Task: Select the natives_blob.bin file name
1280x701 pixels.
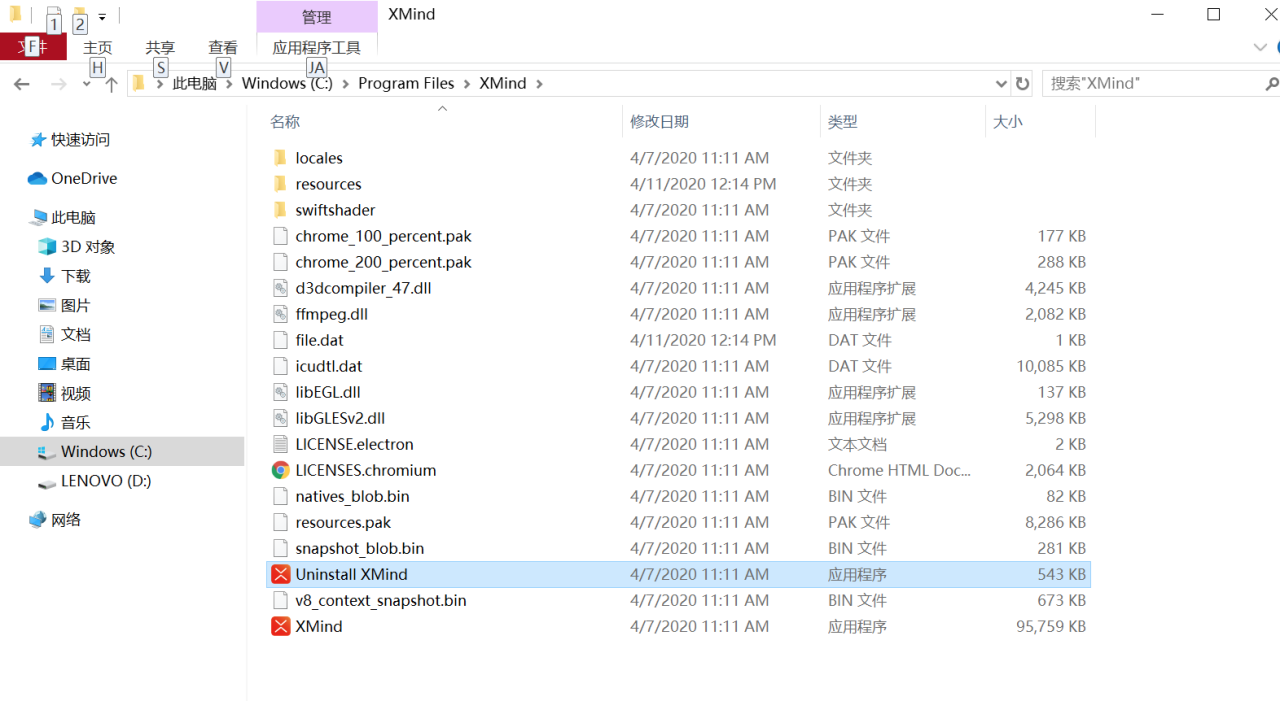Action: pos(353,496)
